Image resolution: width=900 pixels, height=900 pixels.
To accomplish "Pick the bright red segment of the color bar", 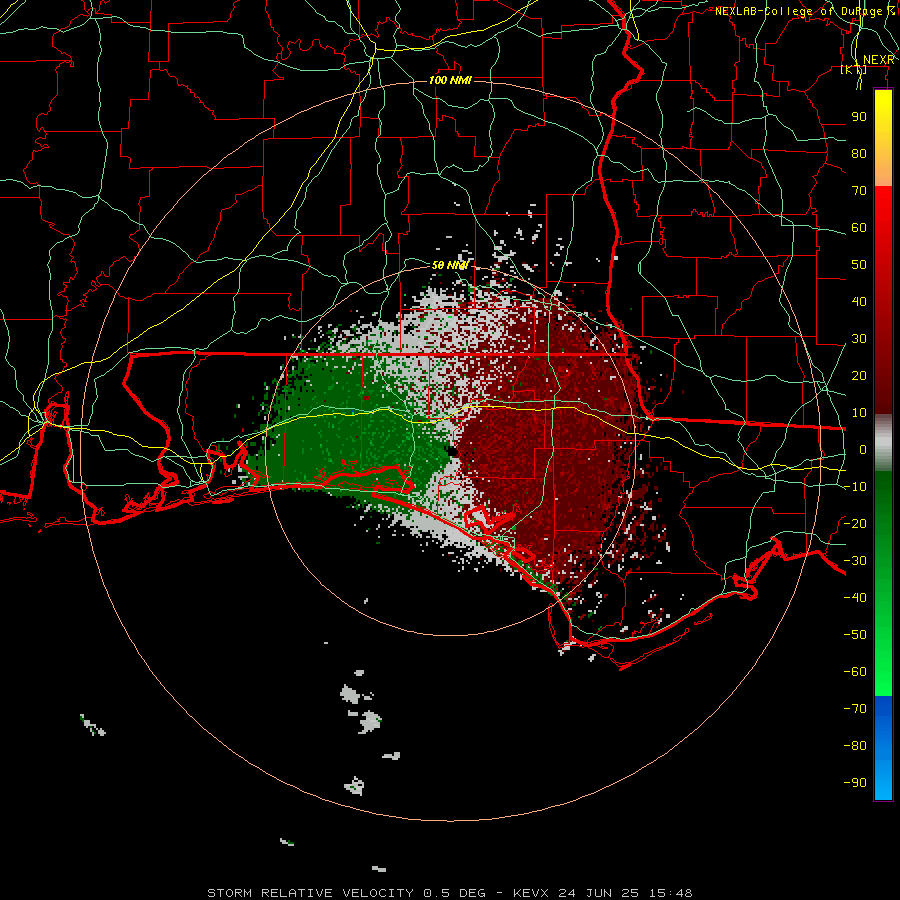I will [883, 300].
